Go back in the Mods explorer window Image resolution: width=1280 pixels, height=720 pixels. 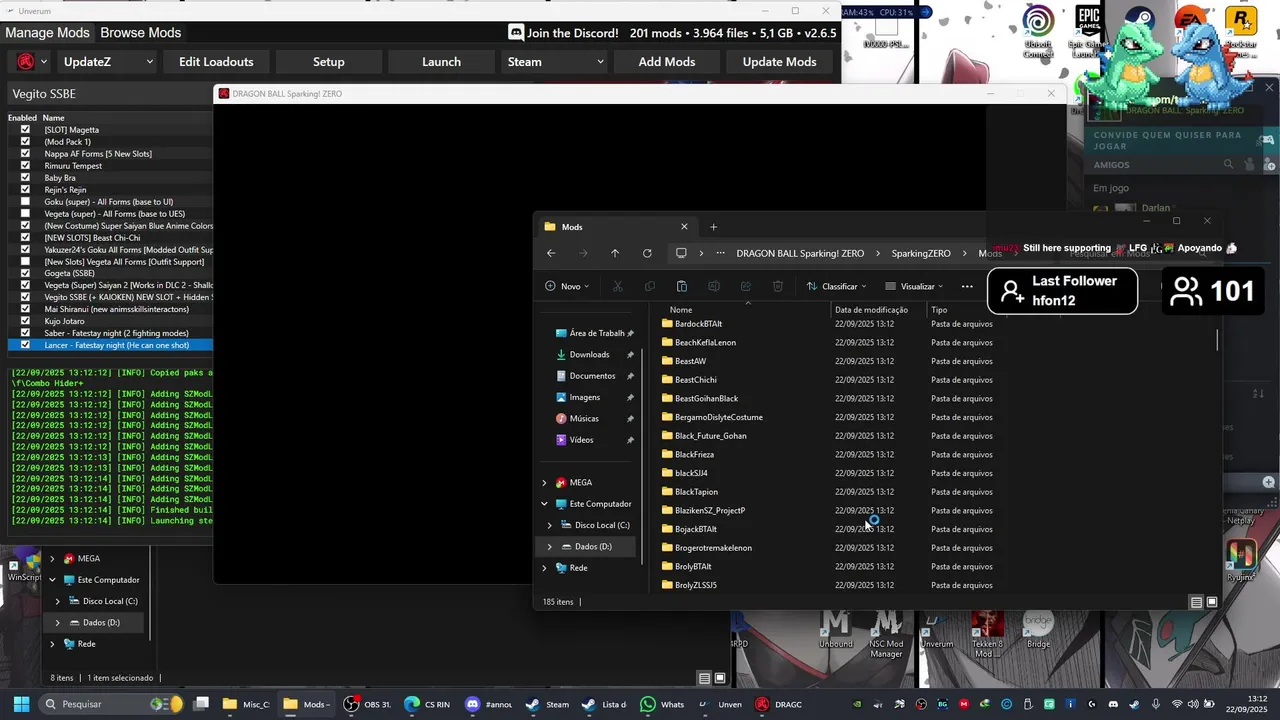point(551,254)
